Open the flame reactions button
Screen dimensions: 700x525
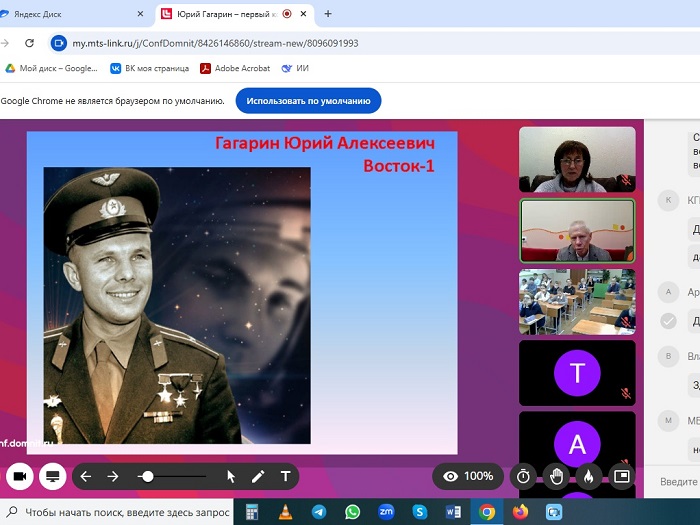(x=589, y=476)
